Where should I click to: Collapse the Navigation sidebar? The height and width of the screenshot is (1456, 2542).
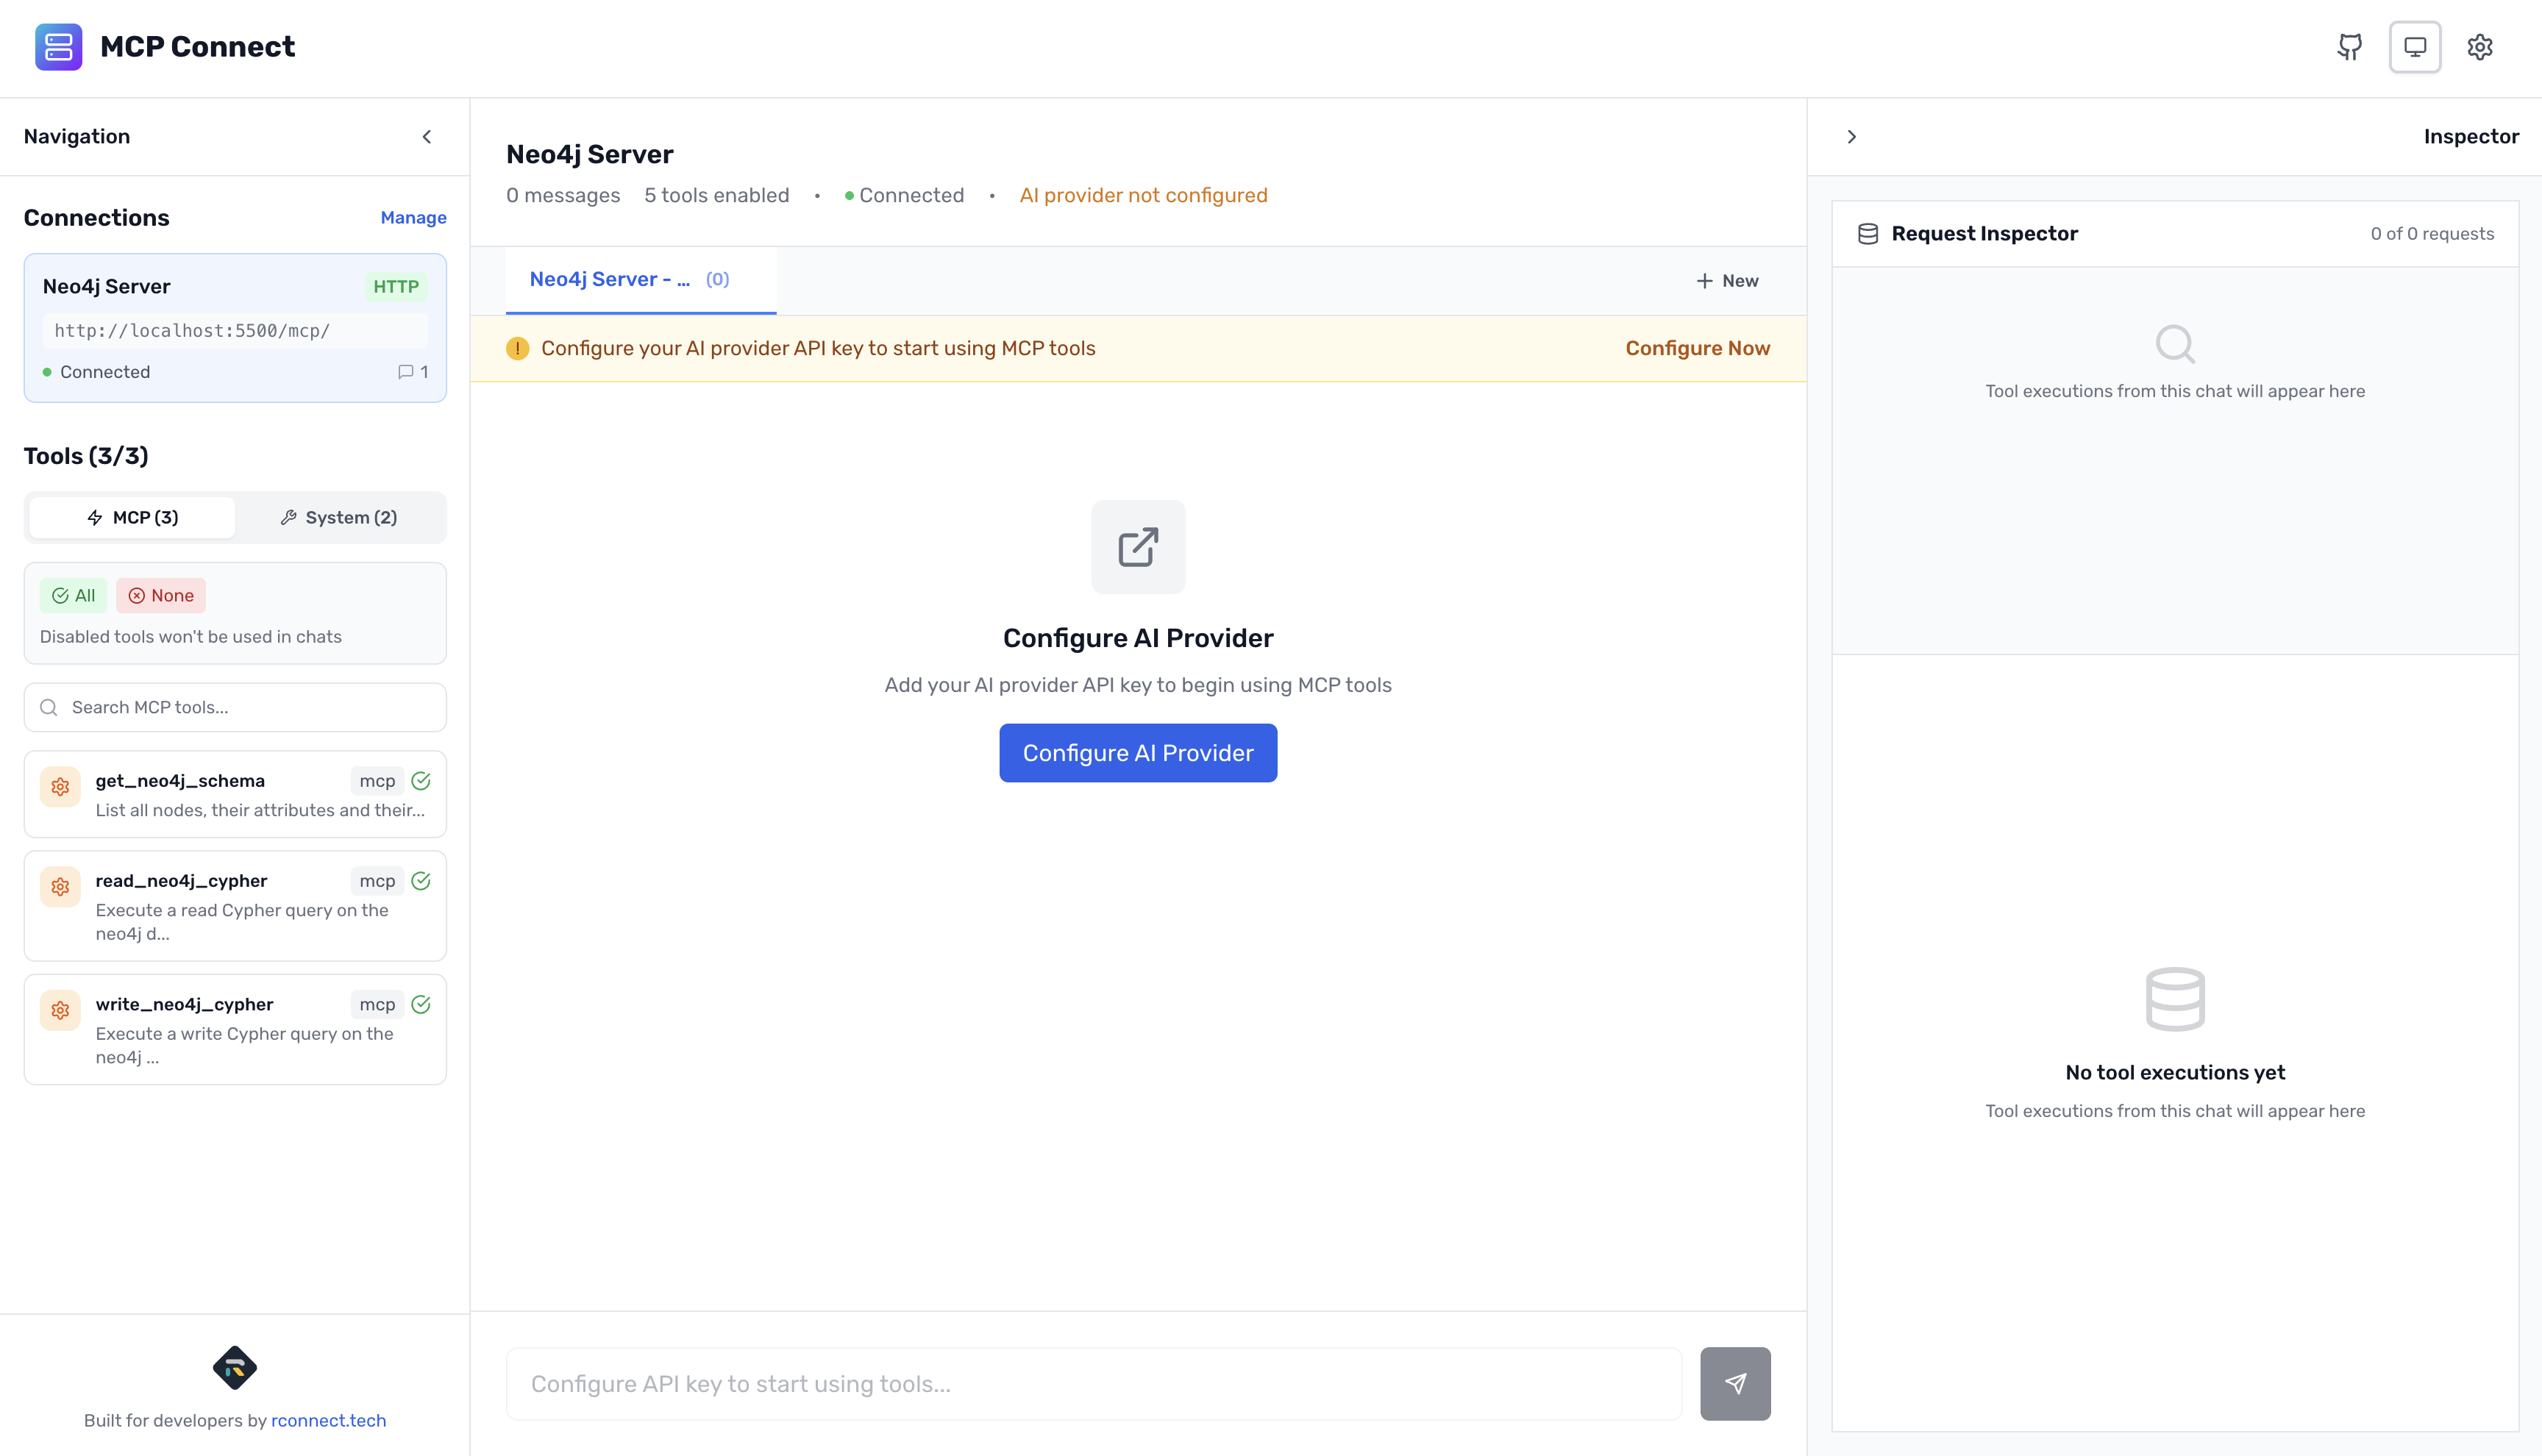[x=426, y=136]
